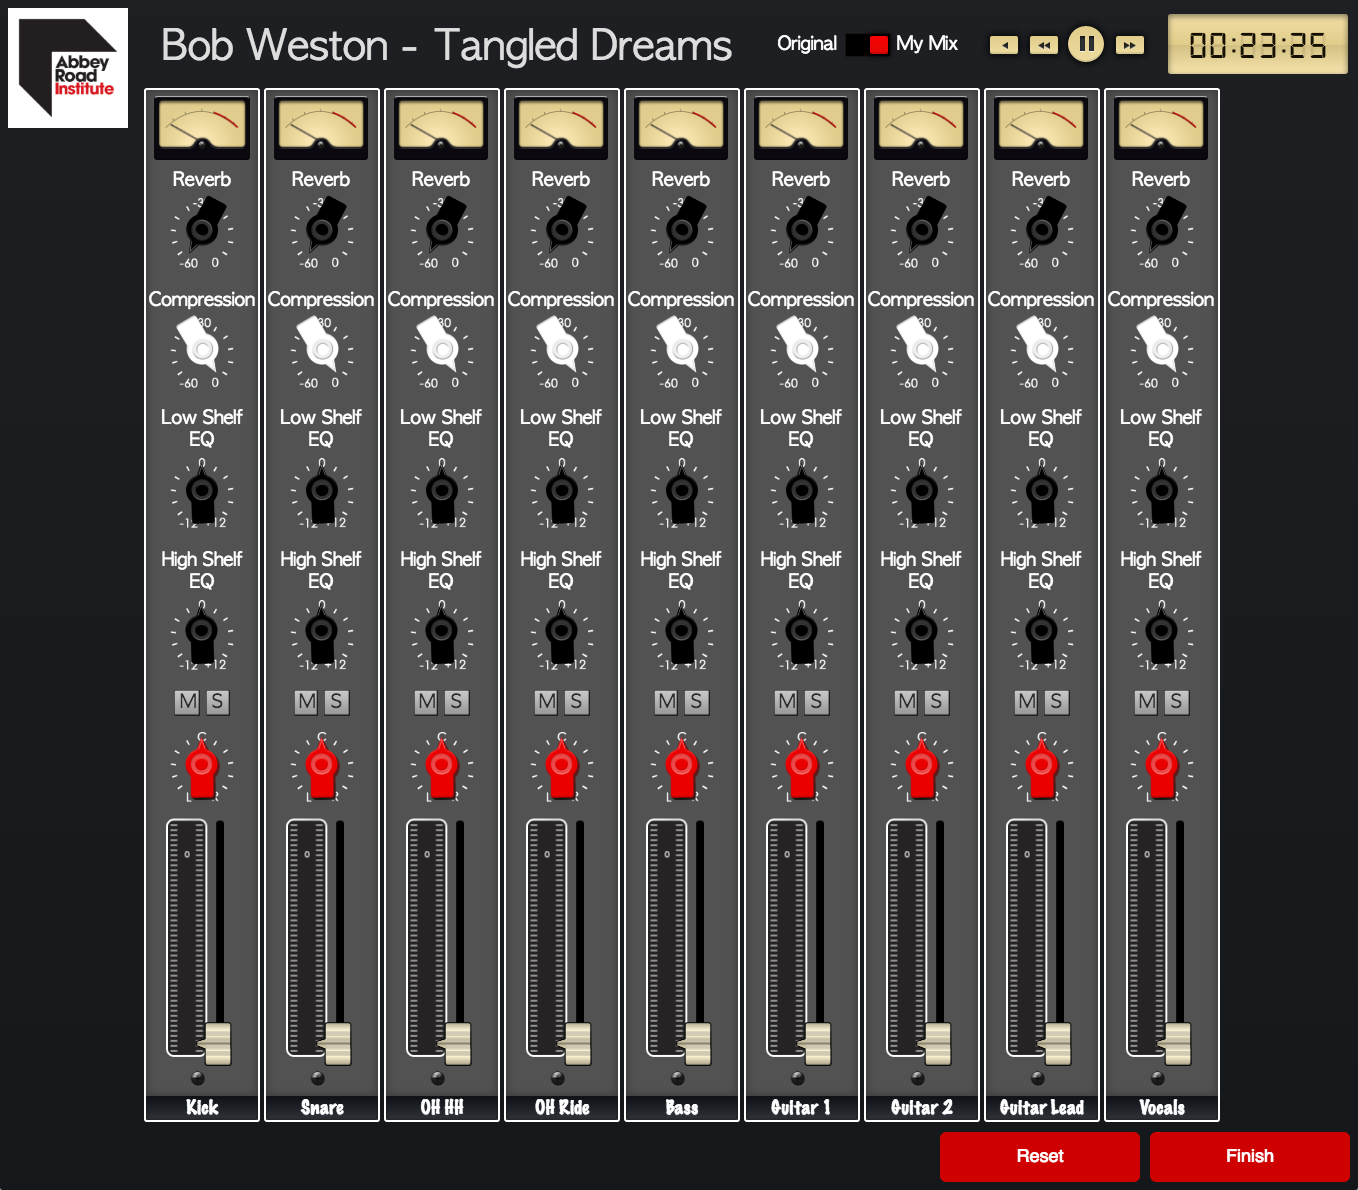Click the High Shelf EQ knob on Guitar 1
Screen dimensions: 1358x1190
(x=801, y=632)
